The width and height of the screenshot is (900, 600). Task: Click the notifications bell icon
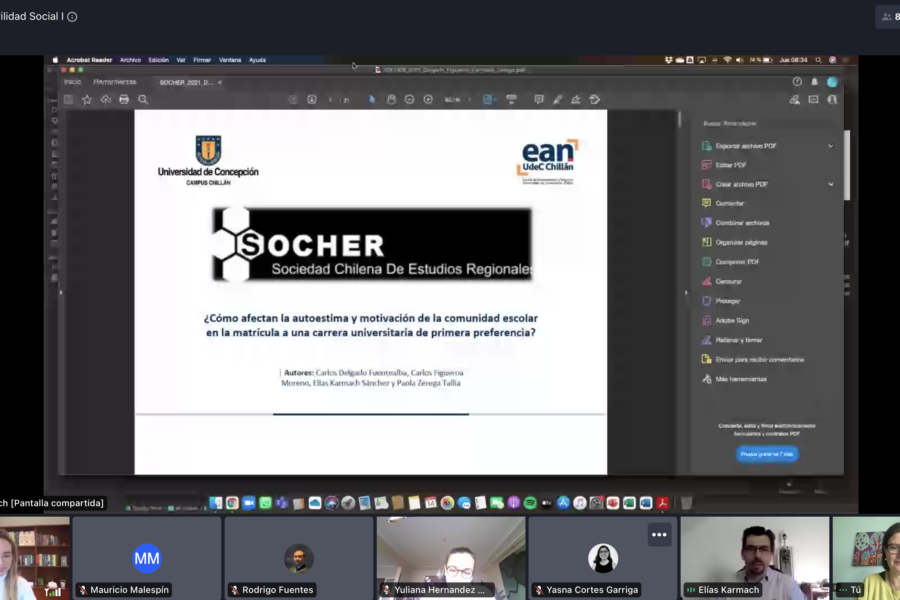click(x=814, y=82)
